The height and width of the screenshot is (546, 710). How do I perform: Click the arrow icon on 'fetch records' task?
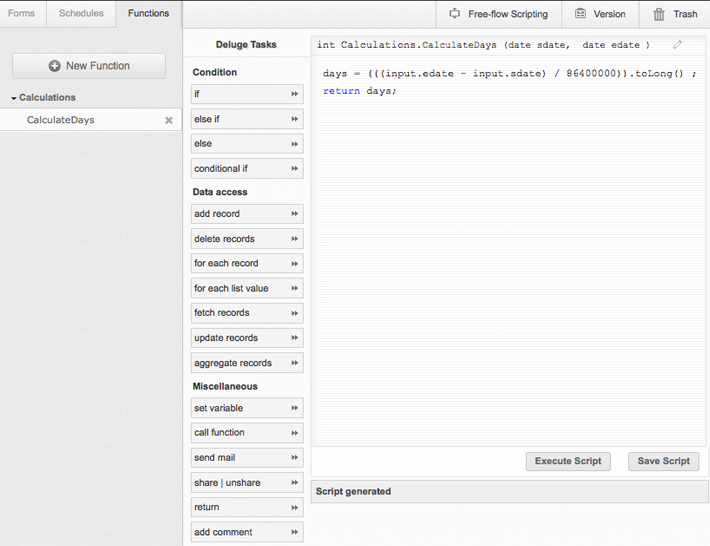[294, 313]
